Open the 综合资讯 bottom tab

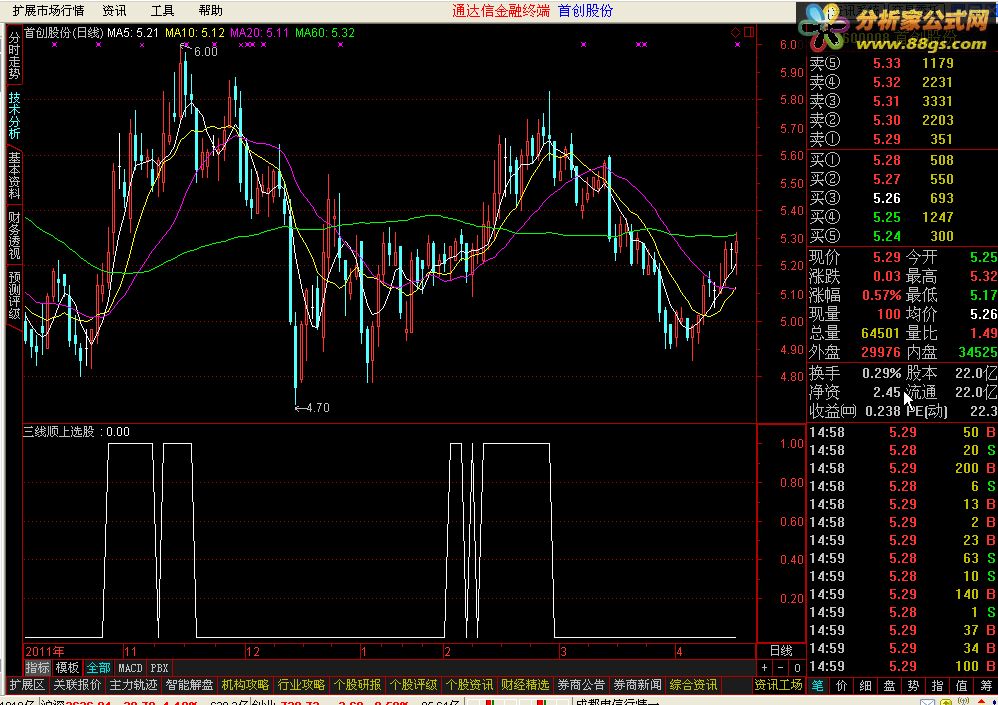pyautogui.click(x=693, y=685)
